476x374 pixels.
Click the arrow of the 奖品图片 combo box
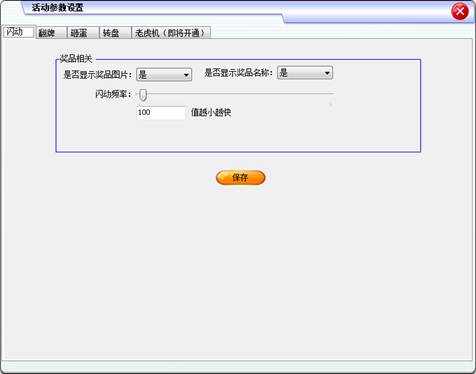(x=186, y=75)
